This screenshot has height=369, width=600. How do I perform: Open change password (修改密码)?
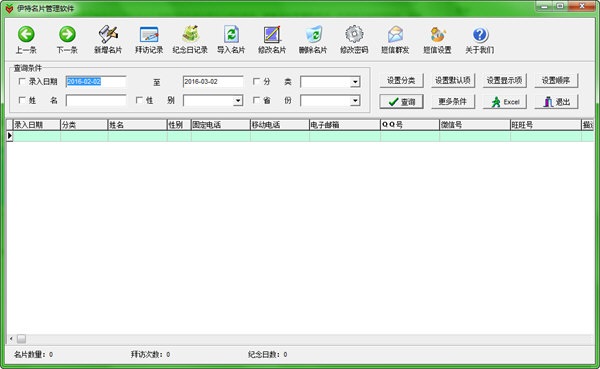pyautogui.click(x=354, y=40)
